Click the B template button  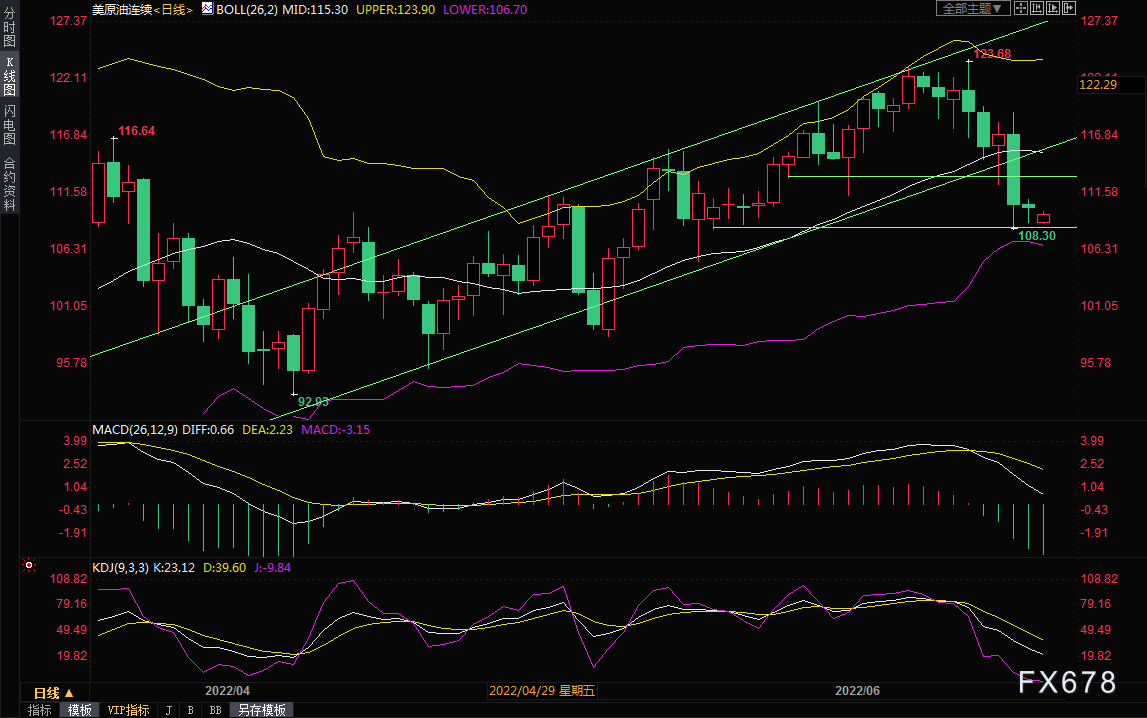190,710
